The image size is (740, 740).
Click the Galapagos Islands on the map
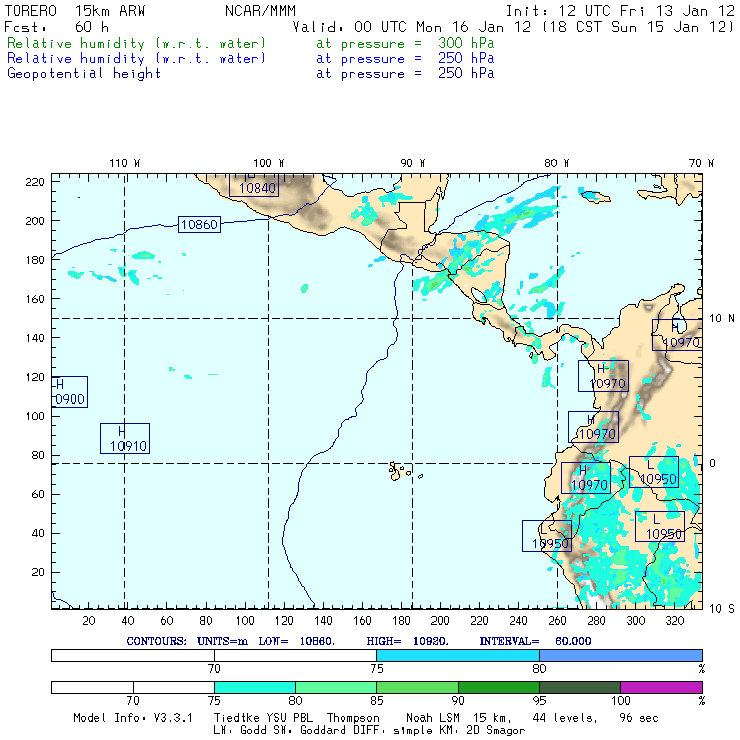click(x=399, y=469)
